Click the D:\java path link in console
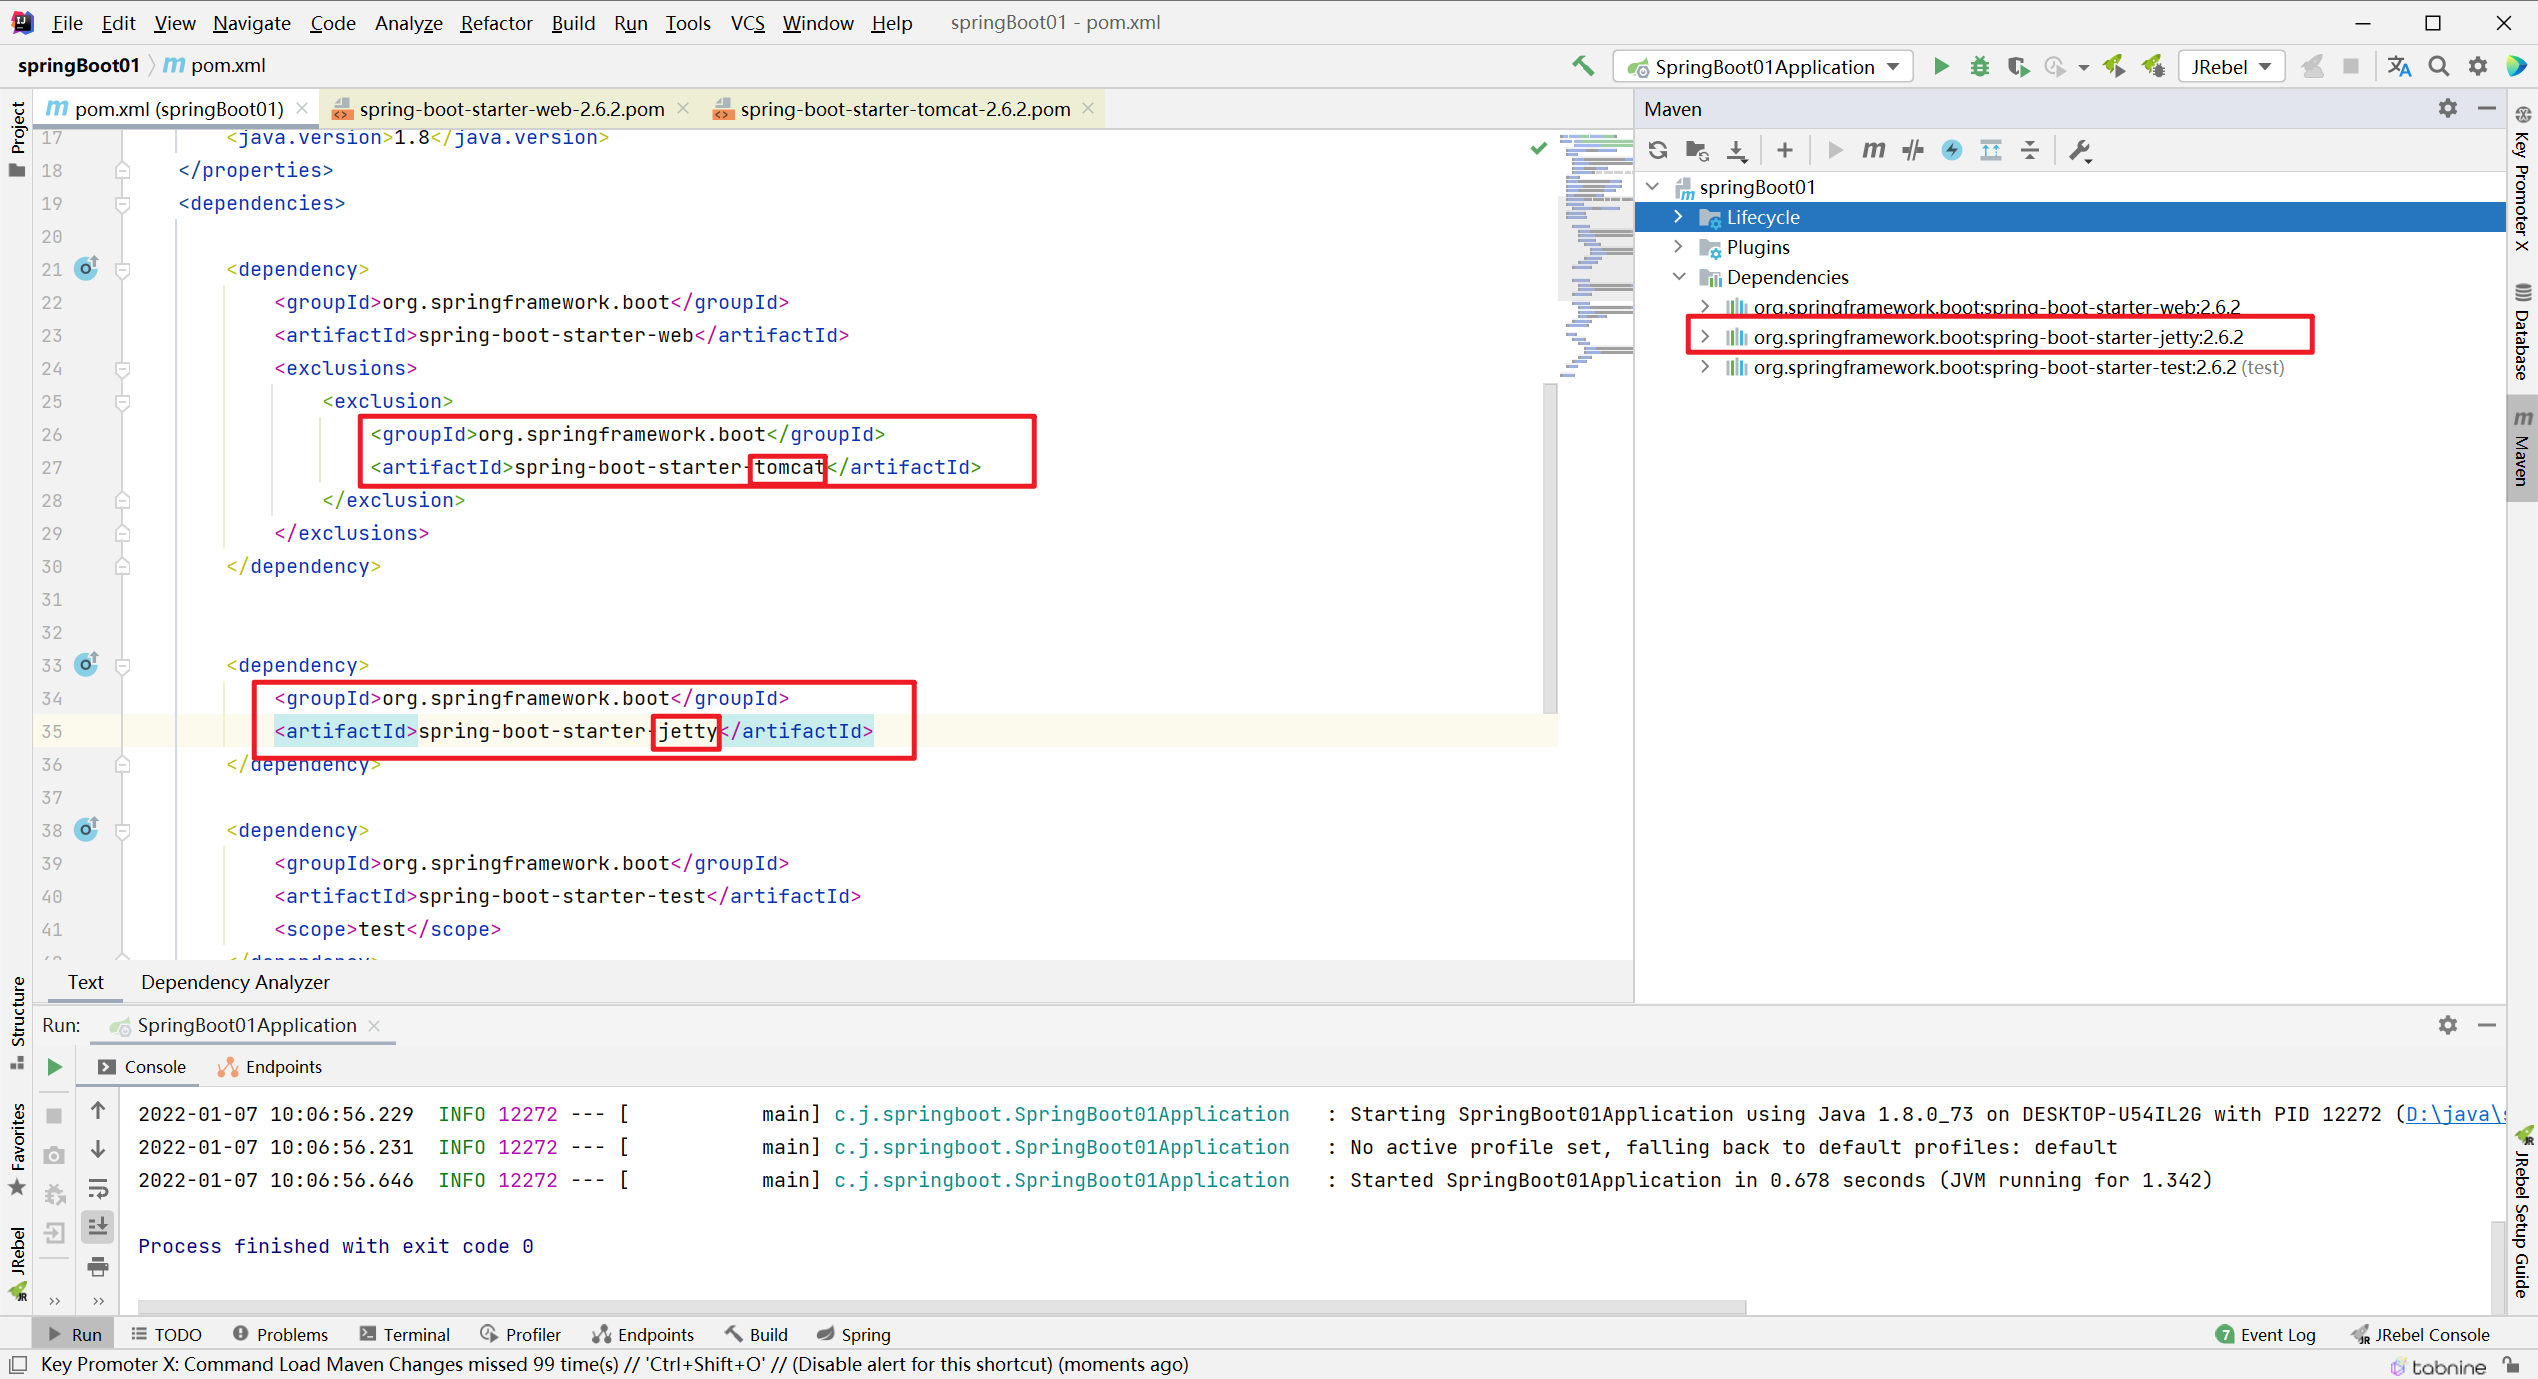This screenshot has height=1379, width=2538. (2454, 1114)
